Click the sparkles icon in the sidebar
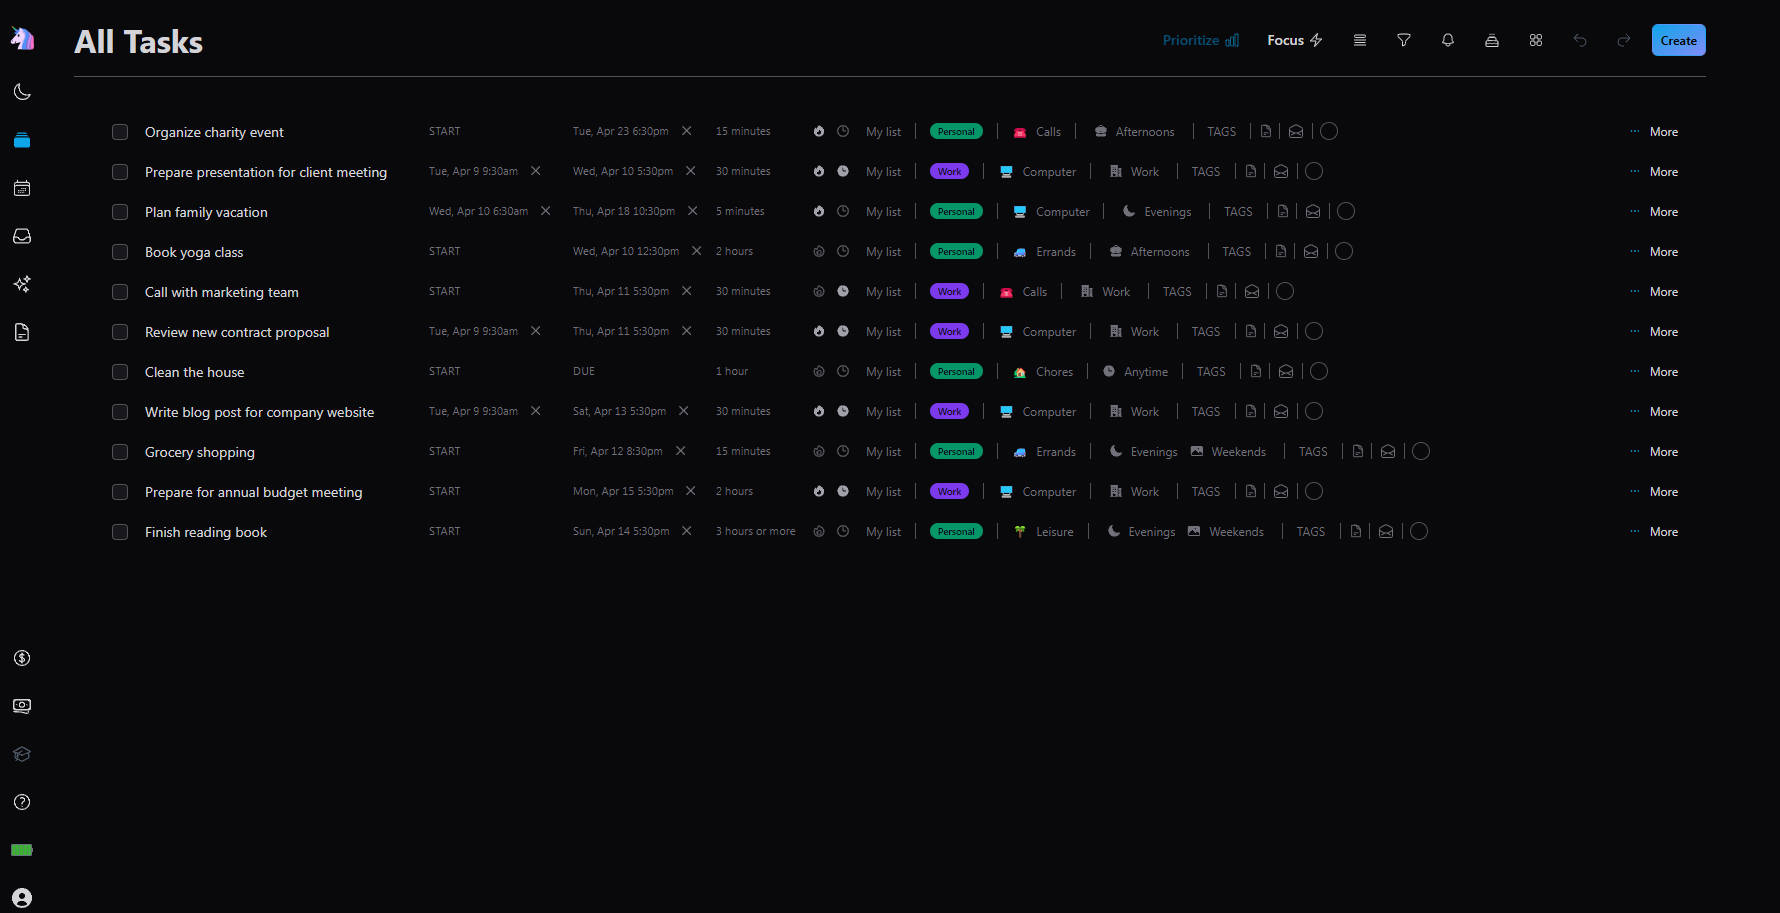 pos(22,284)
